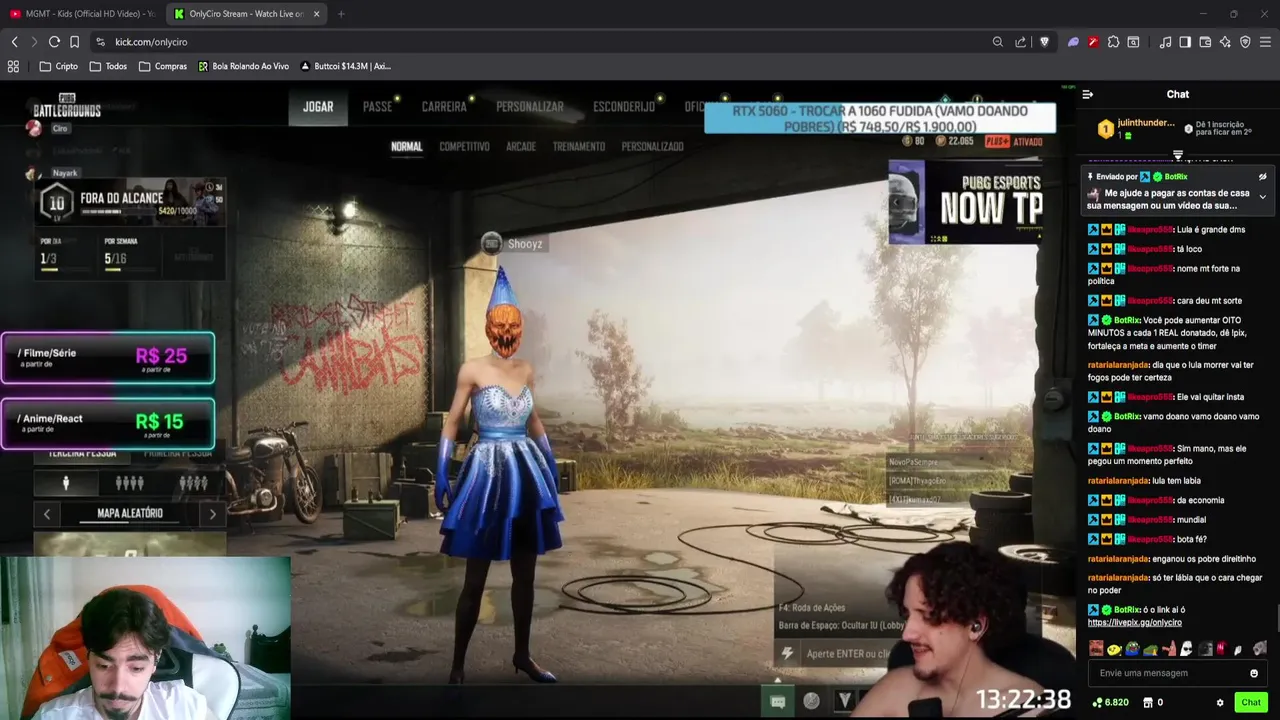Go to previous map with left arrow
This screenshot has width=1280, height=720.
[47, 514]
